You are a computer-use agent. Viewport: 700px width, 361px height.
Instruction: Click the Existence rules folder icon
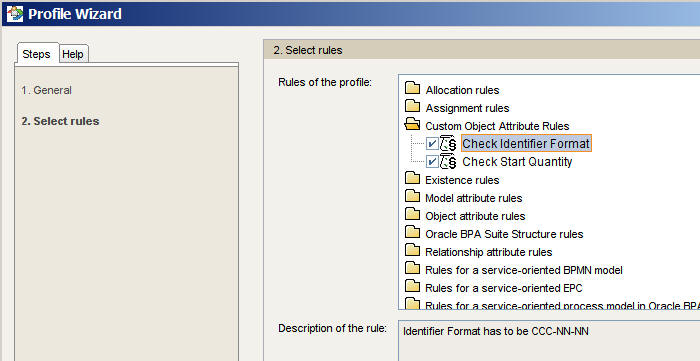click(412, 178)
